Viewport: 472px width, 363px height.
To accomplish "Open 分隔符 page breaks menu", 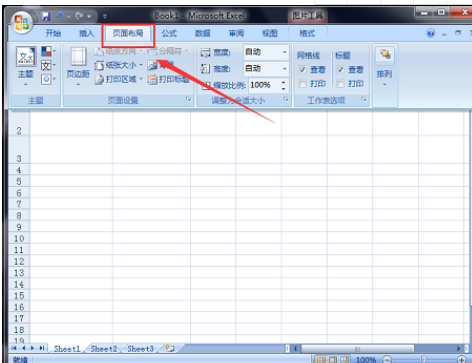I will click(x=168, y=51).
